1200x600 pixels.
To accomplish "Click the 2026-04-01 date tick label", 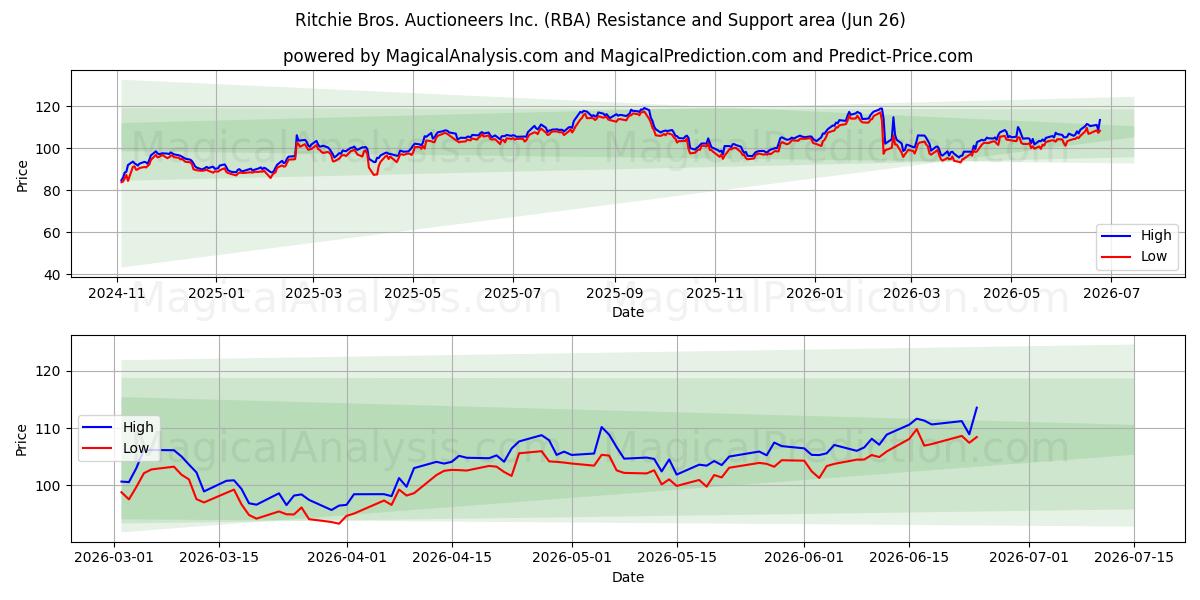I will [x=347, y=559].
